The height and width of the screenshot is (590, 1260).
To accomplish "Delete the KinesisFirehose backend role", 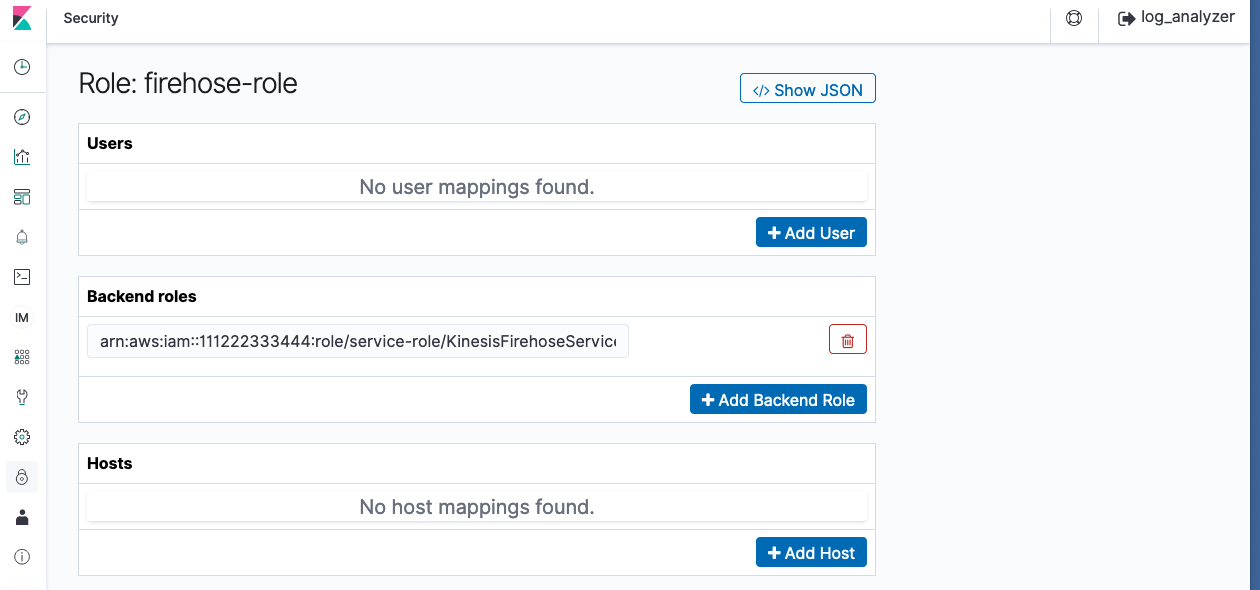I will (x=848, y=340).
